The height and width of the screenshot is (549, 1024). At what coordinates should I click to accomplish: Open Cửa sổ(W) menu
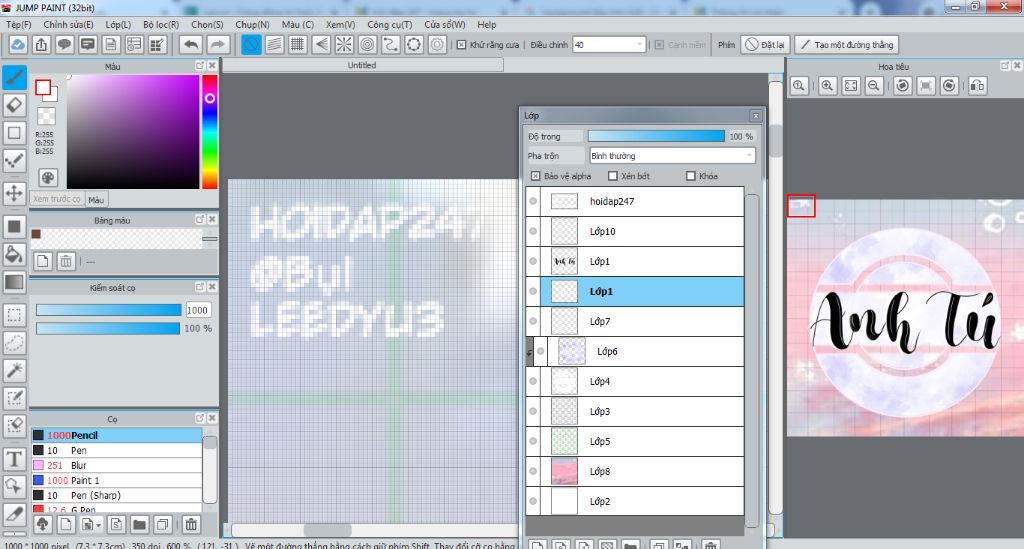(445, 24)
